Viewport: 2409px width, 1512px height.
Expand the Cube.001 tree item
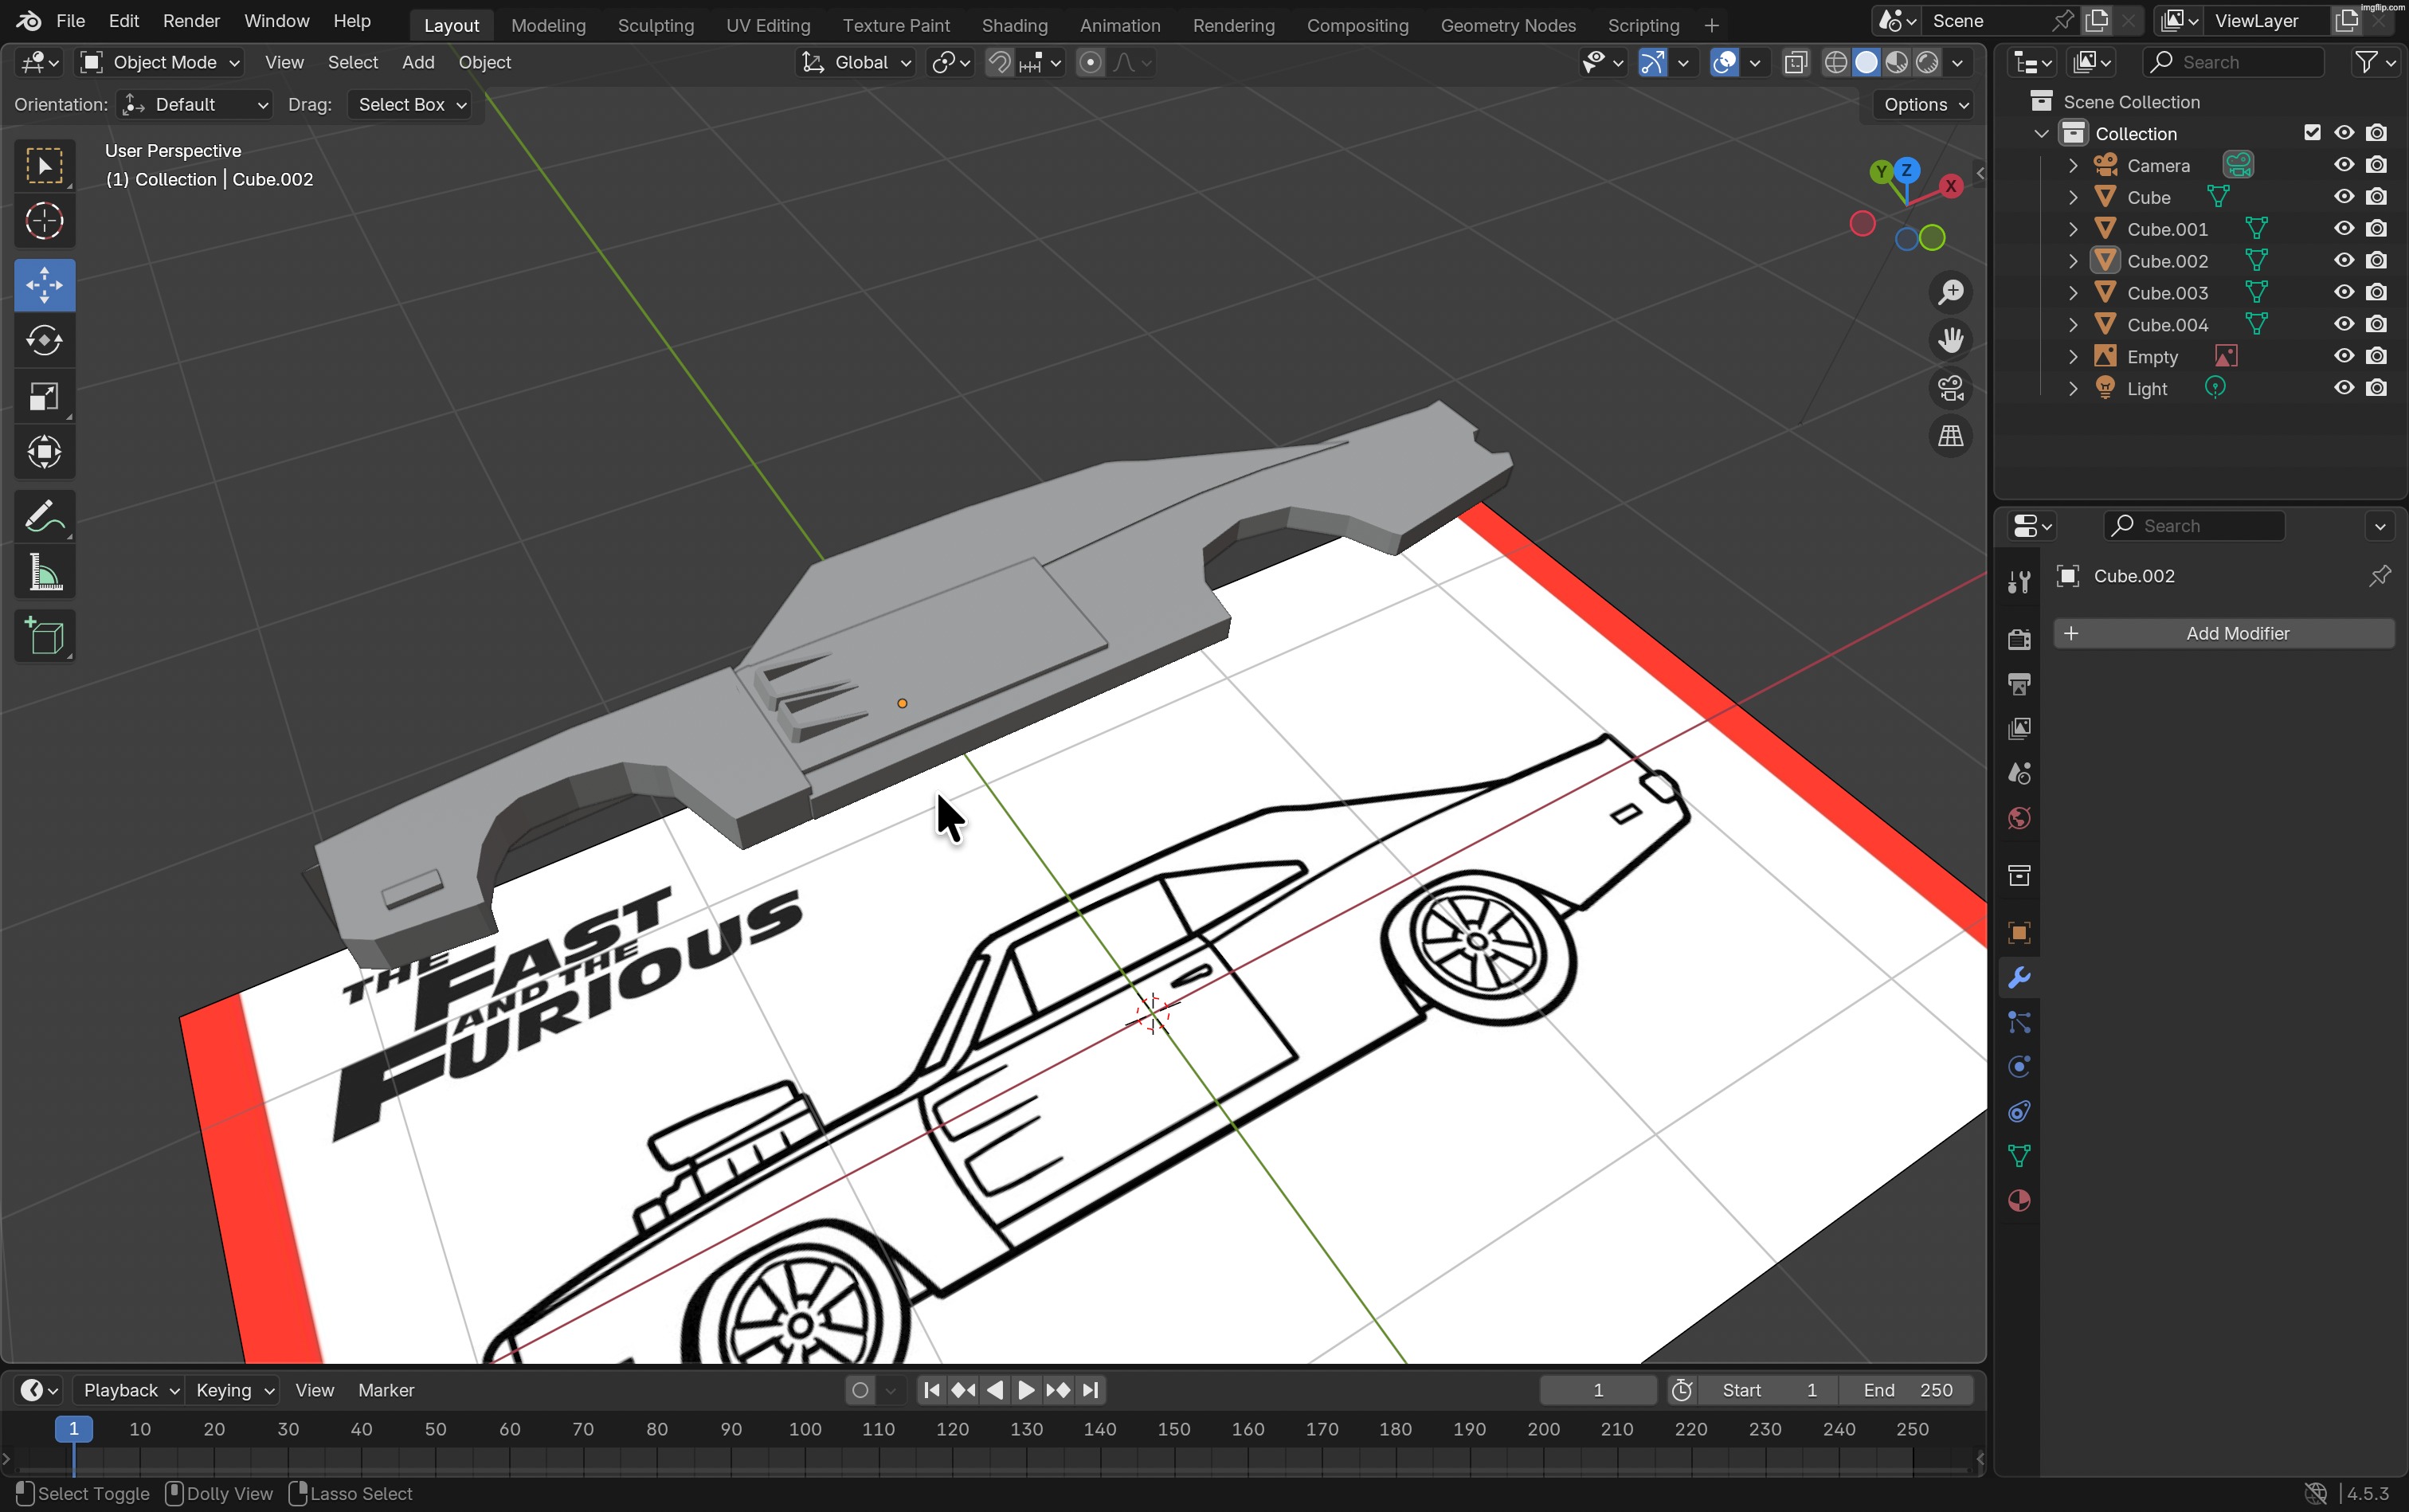point(2073,229)
